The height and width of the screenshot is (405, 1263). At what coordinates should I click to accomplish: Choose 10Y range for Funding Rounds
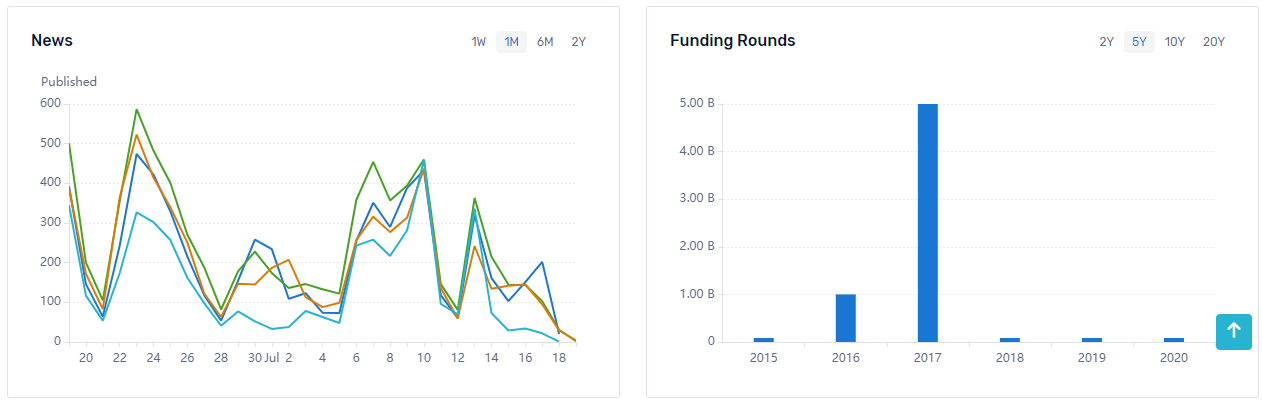pyautogui.click(x=1174, y=42)
